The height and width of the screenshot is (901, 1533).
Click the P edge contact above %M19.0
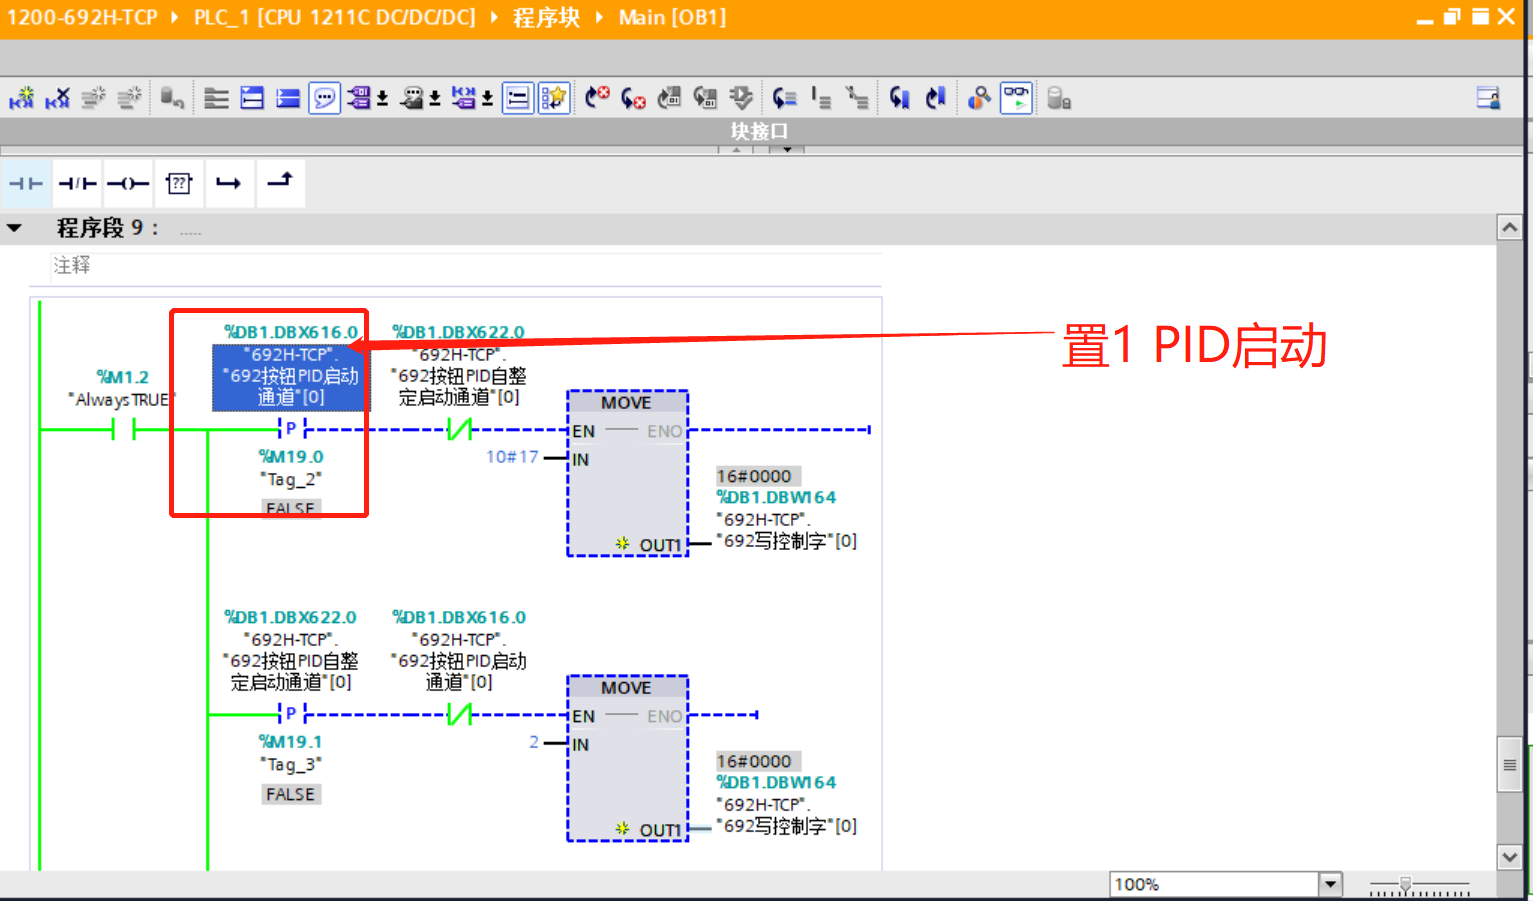tap(291, 429)
